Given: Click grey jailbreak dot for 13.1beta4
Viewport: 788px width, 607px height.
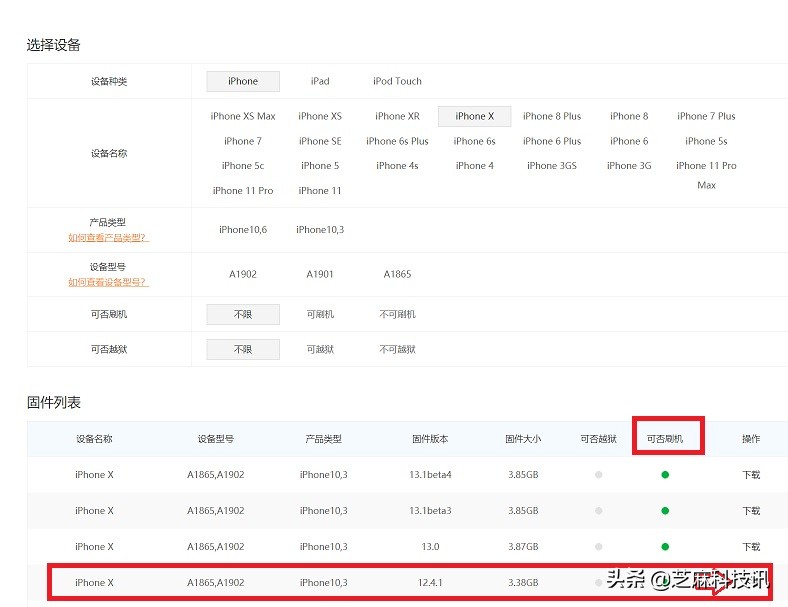Looking at the screenshot, I should tap(598, 475).
